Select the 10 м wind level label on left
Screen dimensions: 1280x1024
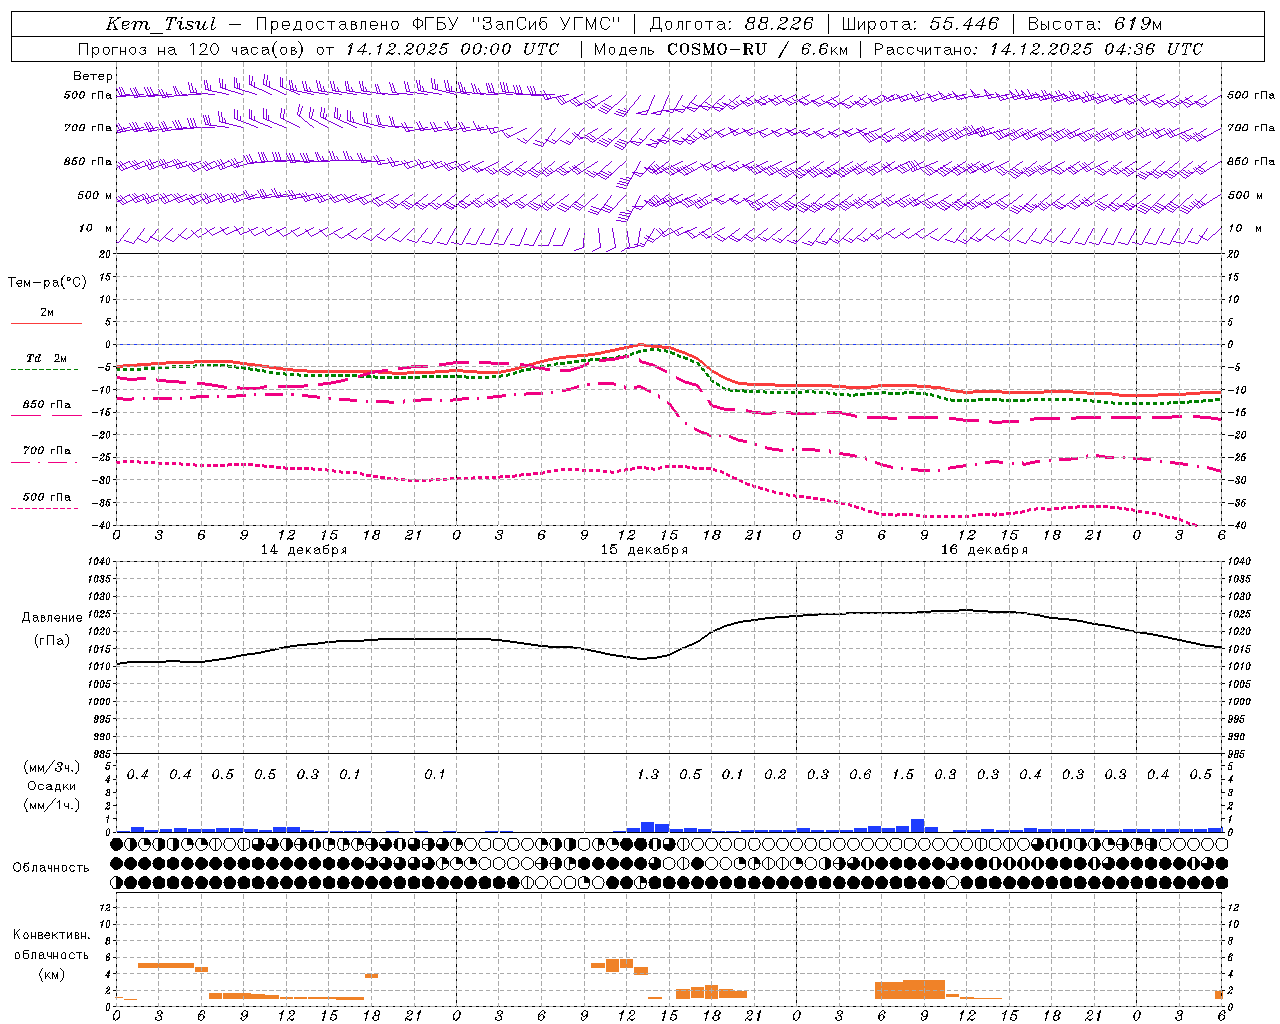pyautogui.click(x=95, y=228)
